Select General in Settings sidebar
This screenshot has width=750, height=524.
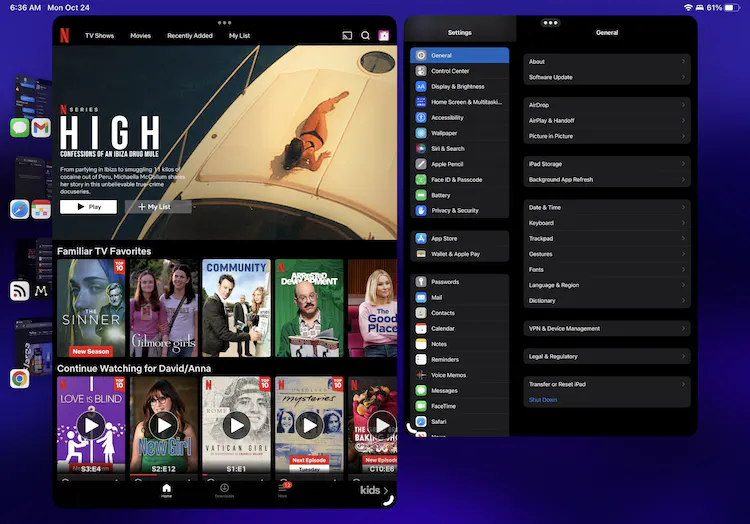pyautogui.click(x=460, y=55)
